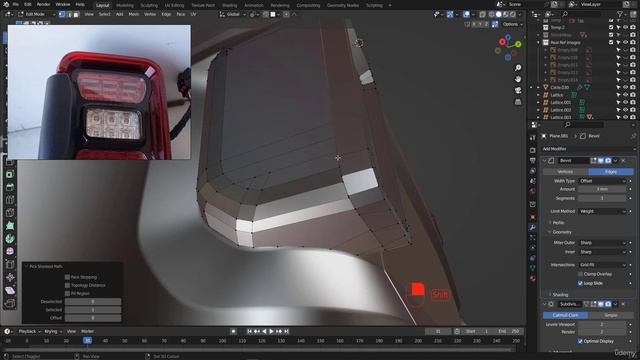The width and height of the screenshot is (640, 360).
Task: Switch to the Shading workspace tab
Action: tap(229, 5)
